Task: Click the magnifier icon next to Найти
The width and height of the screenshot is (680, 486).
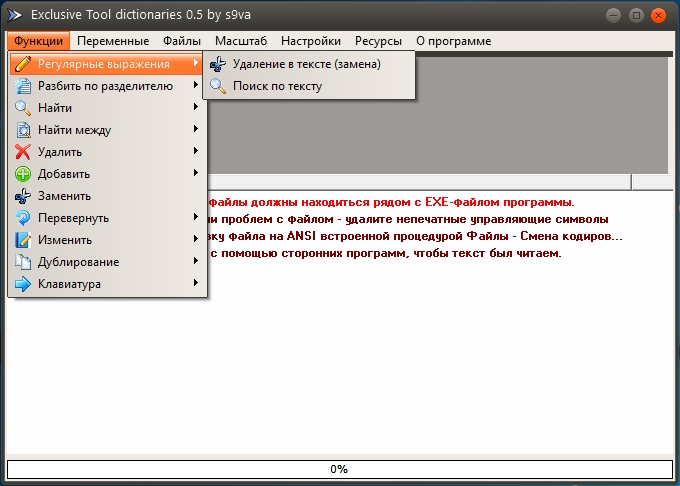Action: tap(23, 108)
